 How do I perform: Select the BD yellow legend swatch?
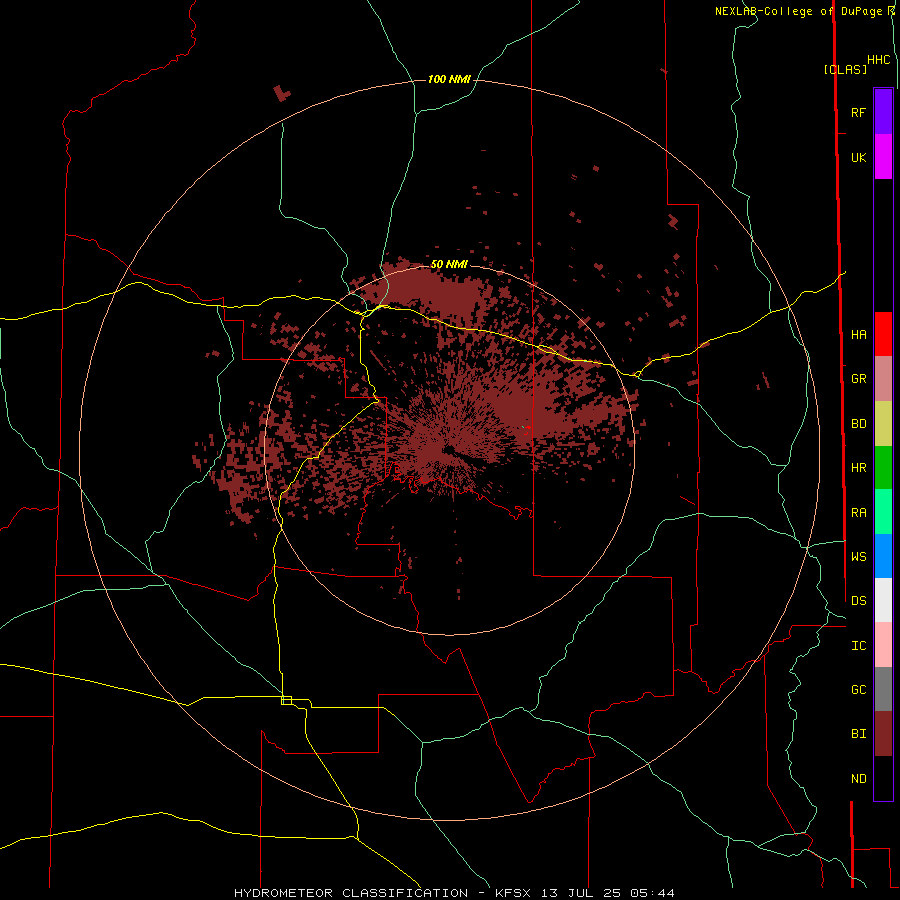(x=883, y=424)
